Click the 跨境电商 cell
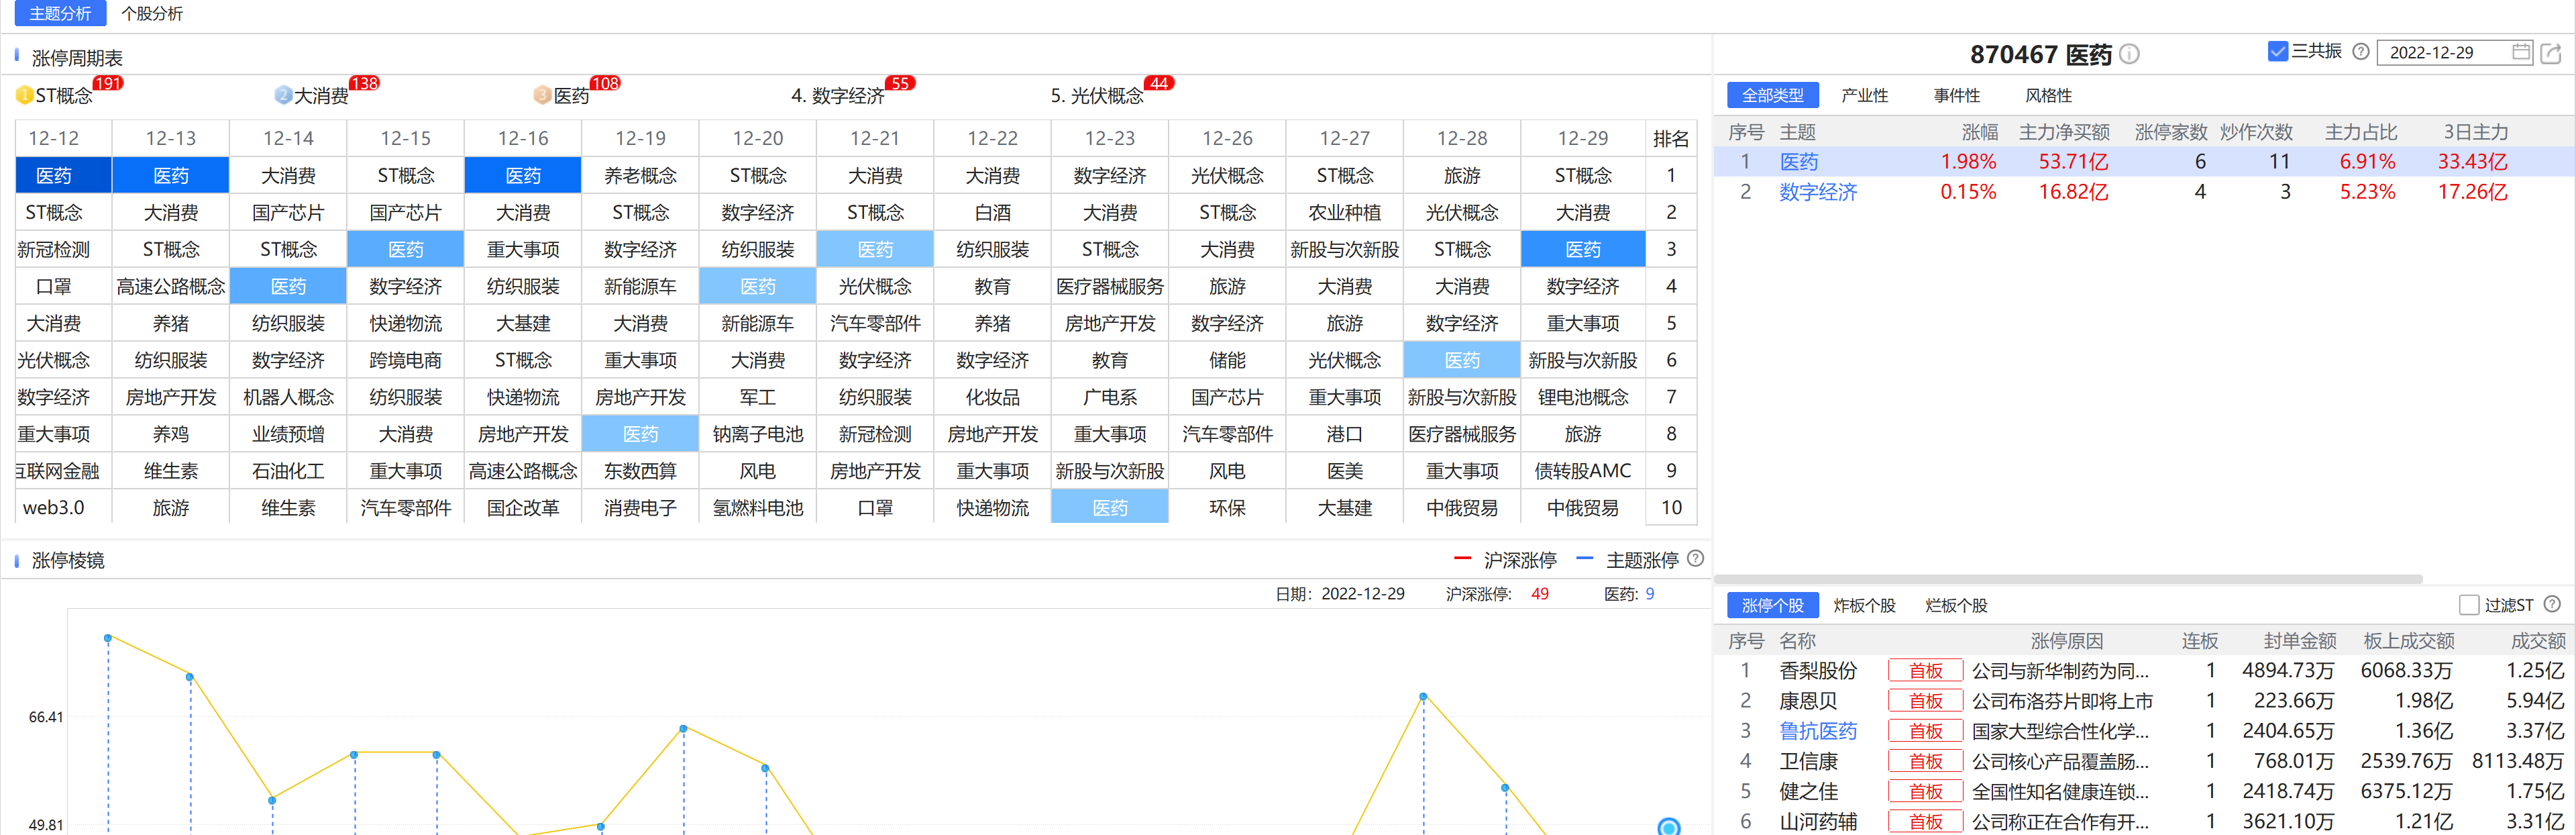The width and height of the screenshot is (2576, 835). point(405,360)
